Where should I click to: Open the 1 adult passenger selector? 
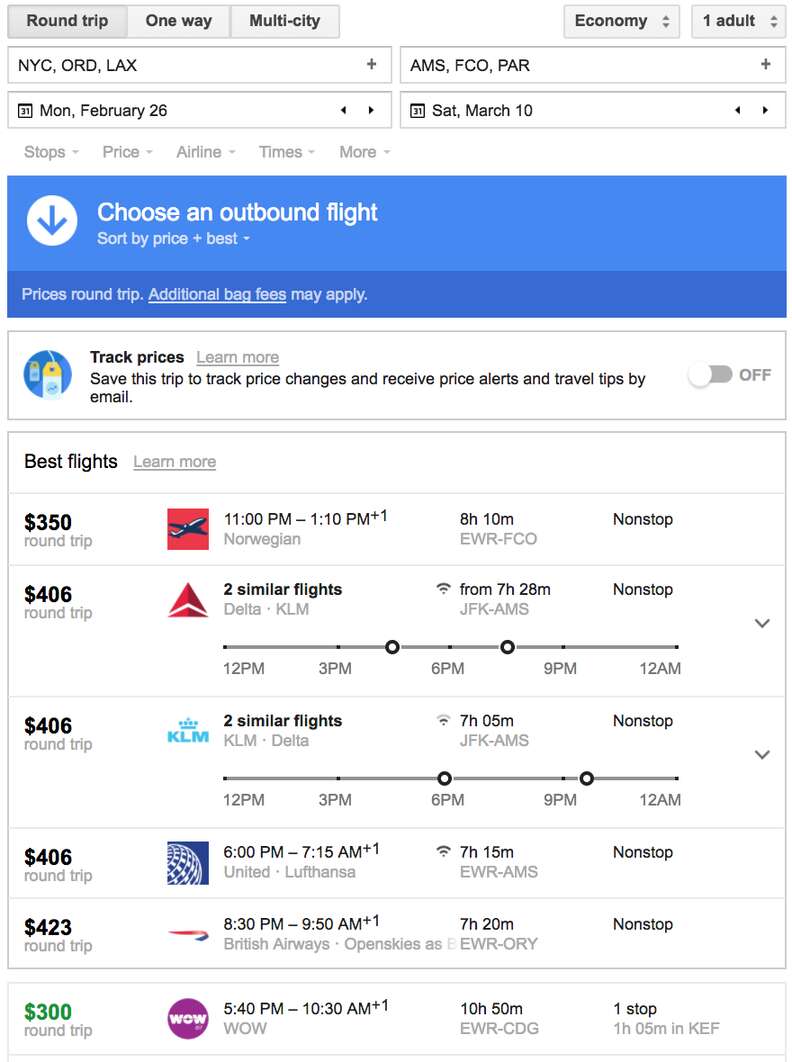pos(738,20)
